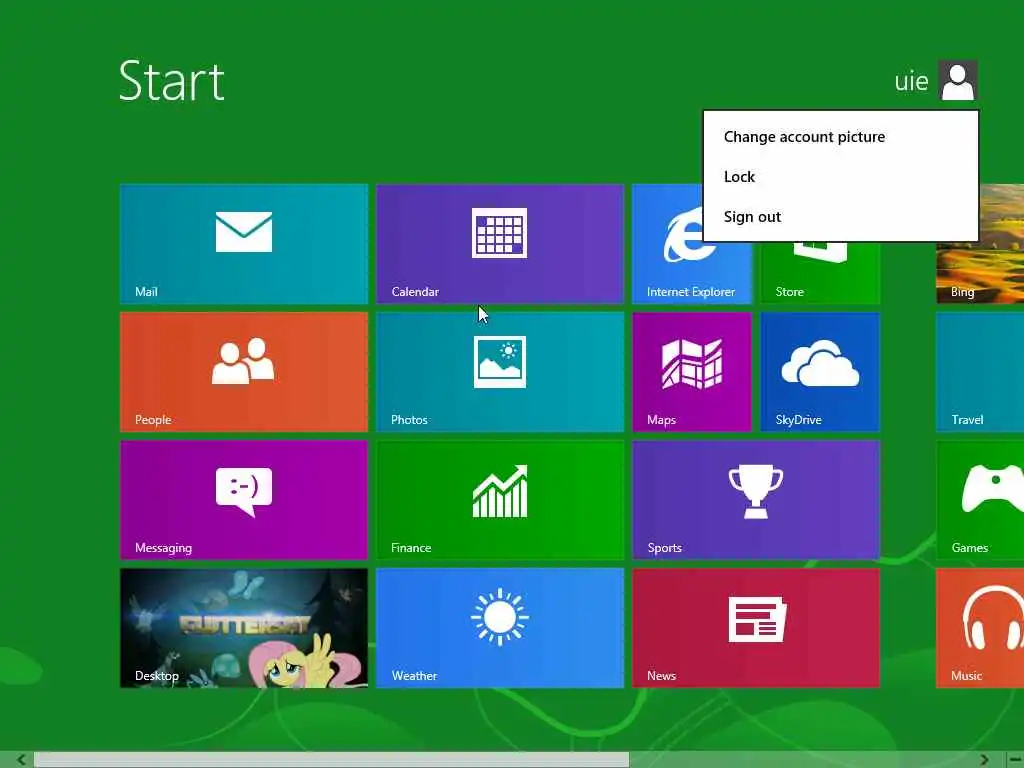Open the Maps tile

pos(692,372)
